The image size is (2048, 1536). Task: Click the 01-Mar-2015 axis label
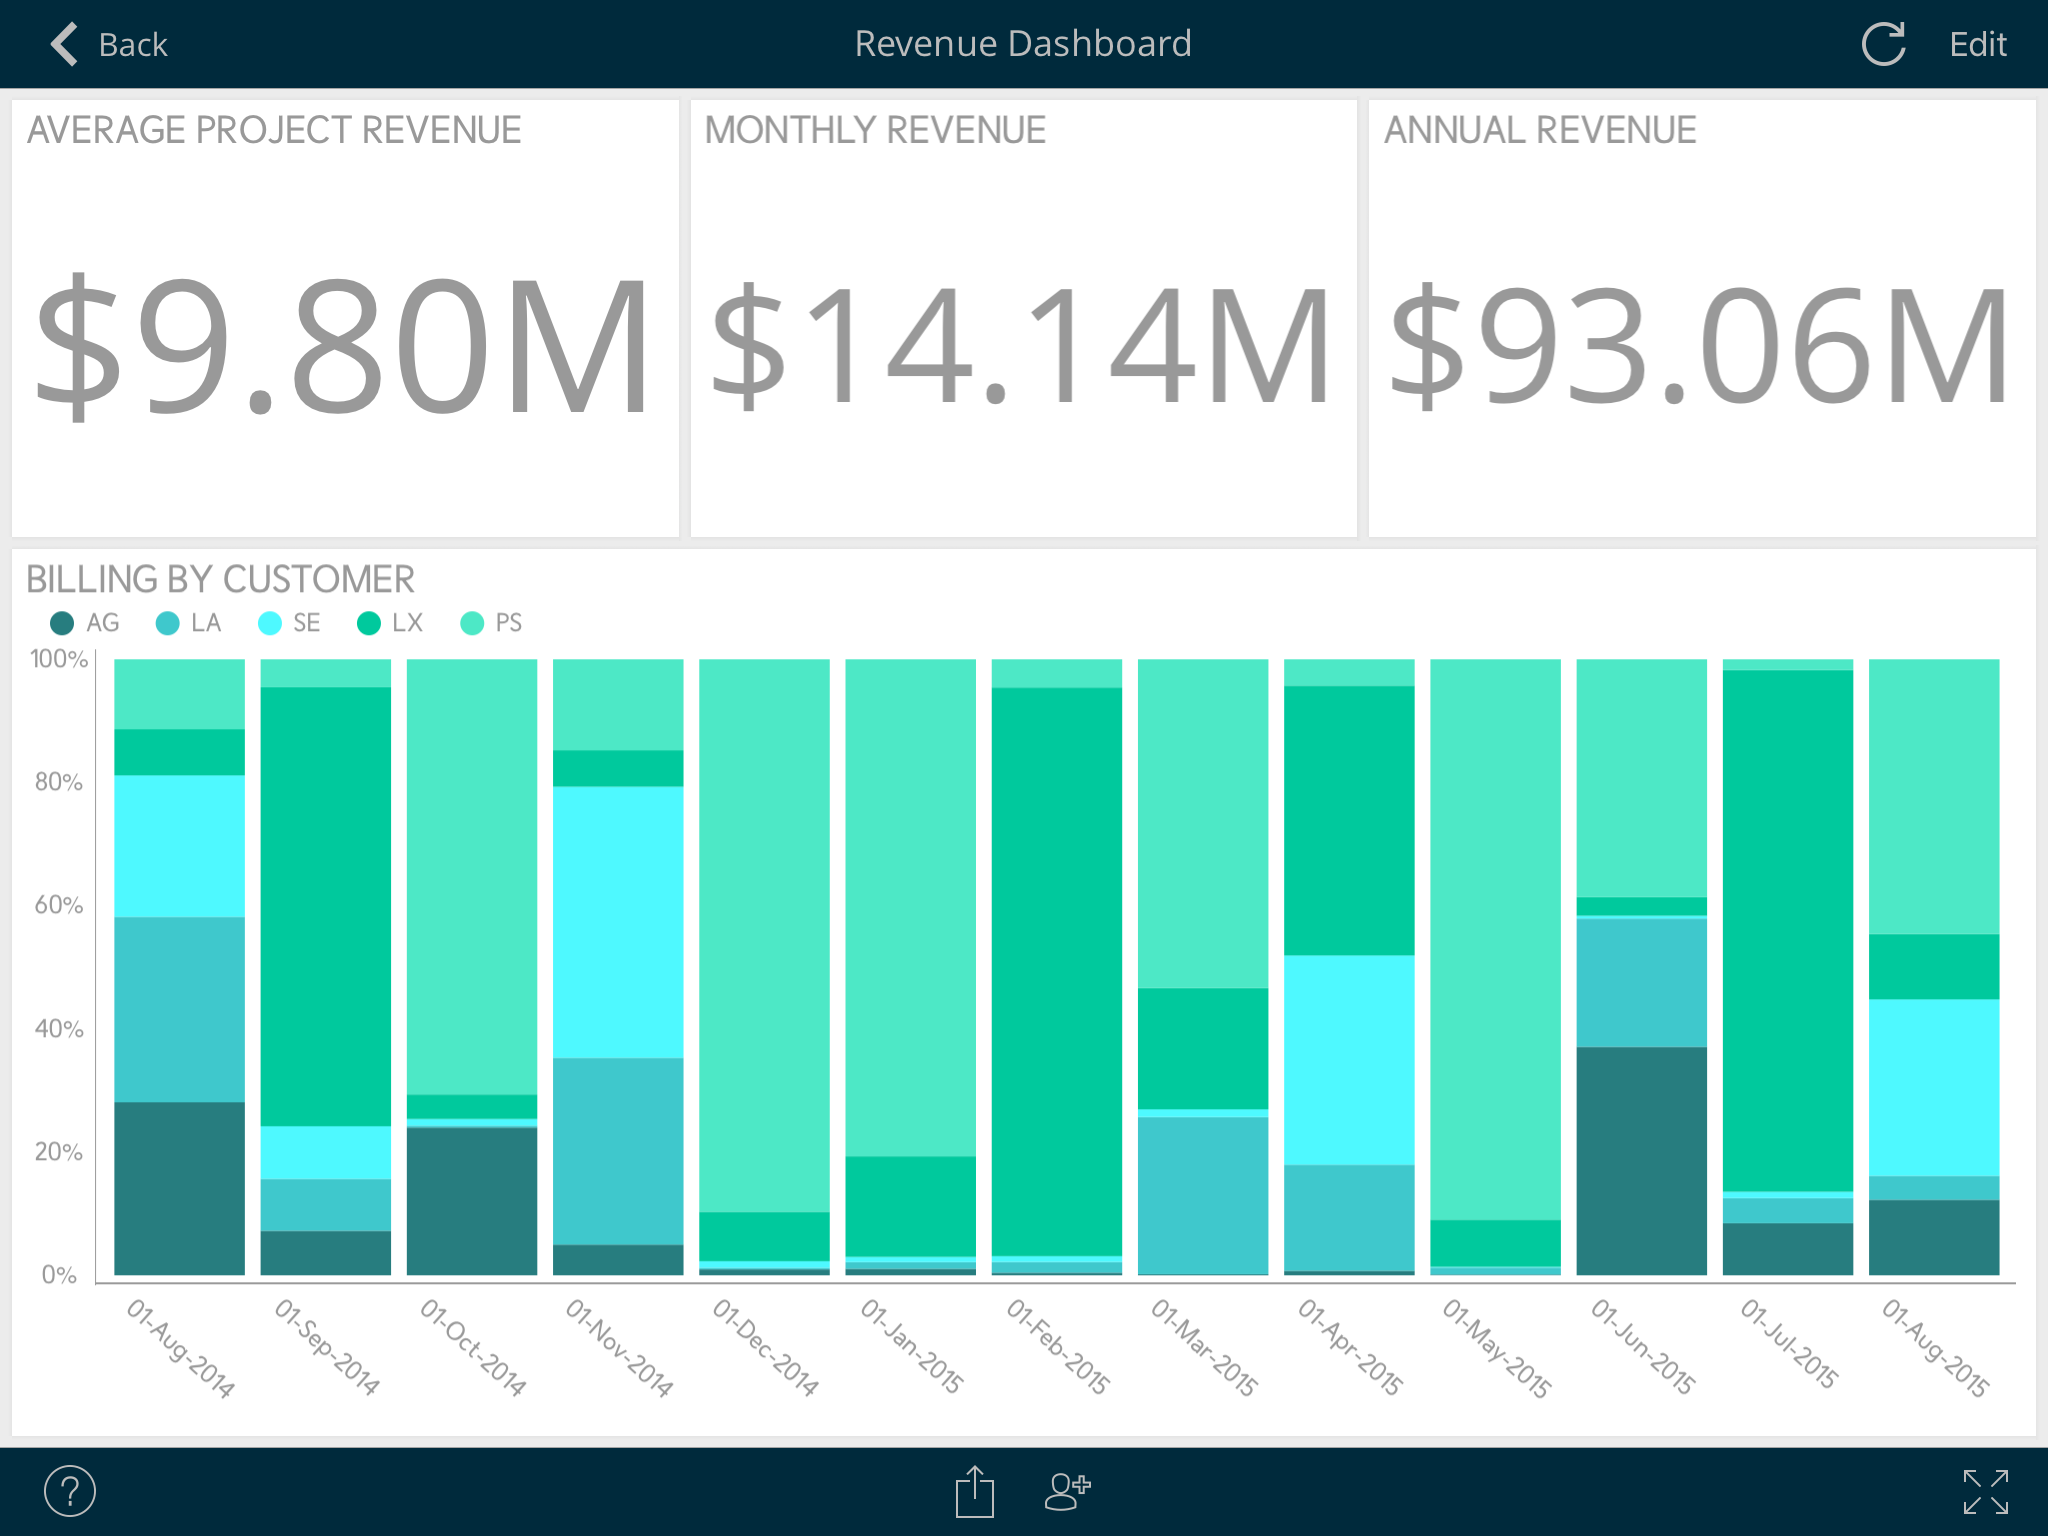1204,1347
